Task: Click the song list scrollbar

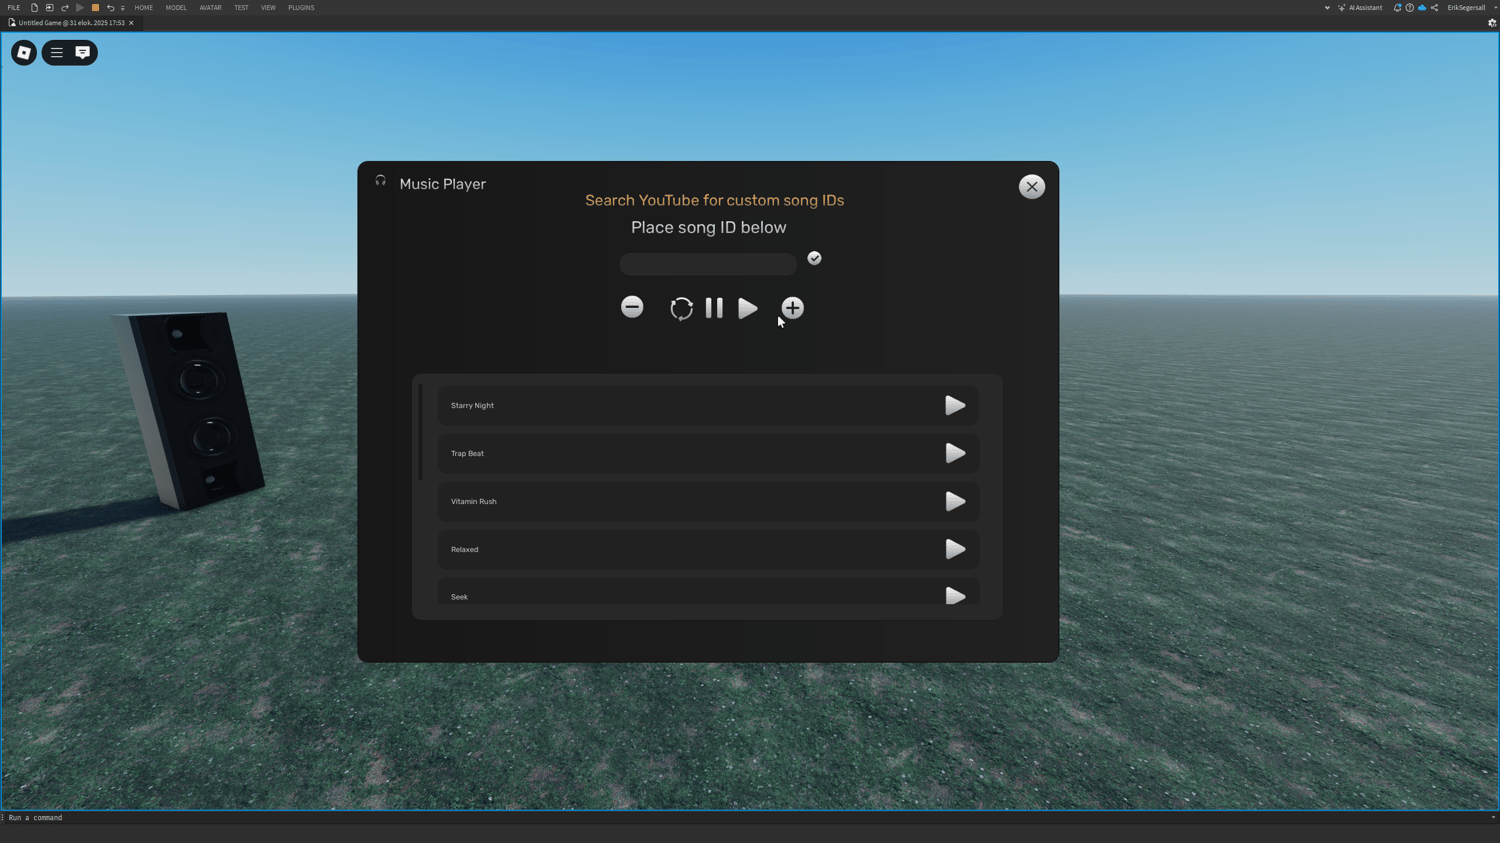Action: coord(421,432)
